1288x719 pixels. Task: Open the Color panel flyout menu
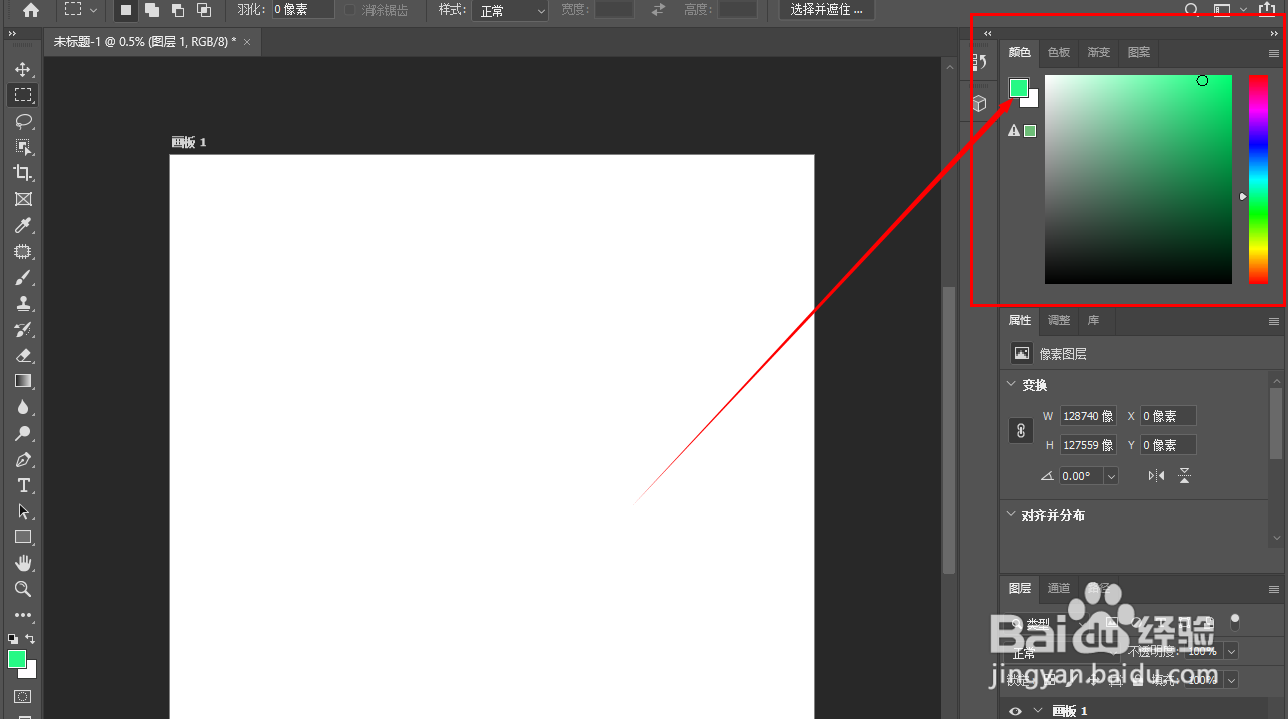point(1274,53)
